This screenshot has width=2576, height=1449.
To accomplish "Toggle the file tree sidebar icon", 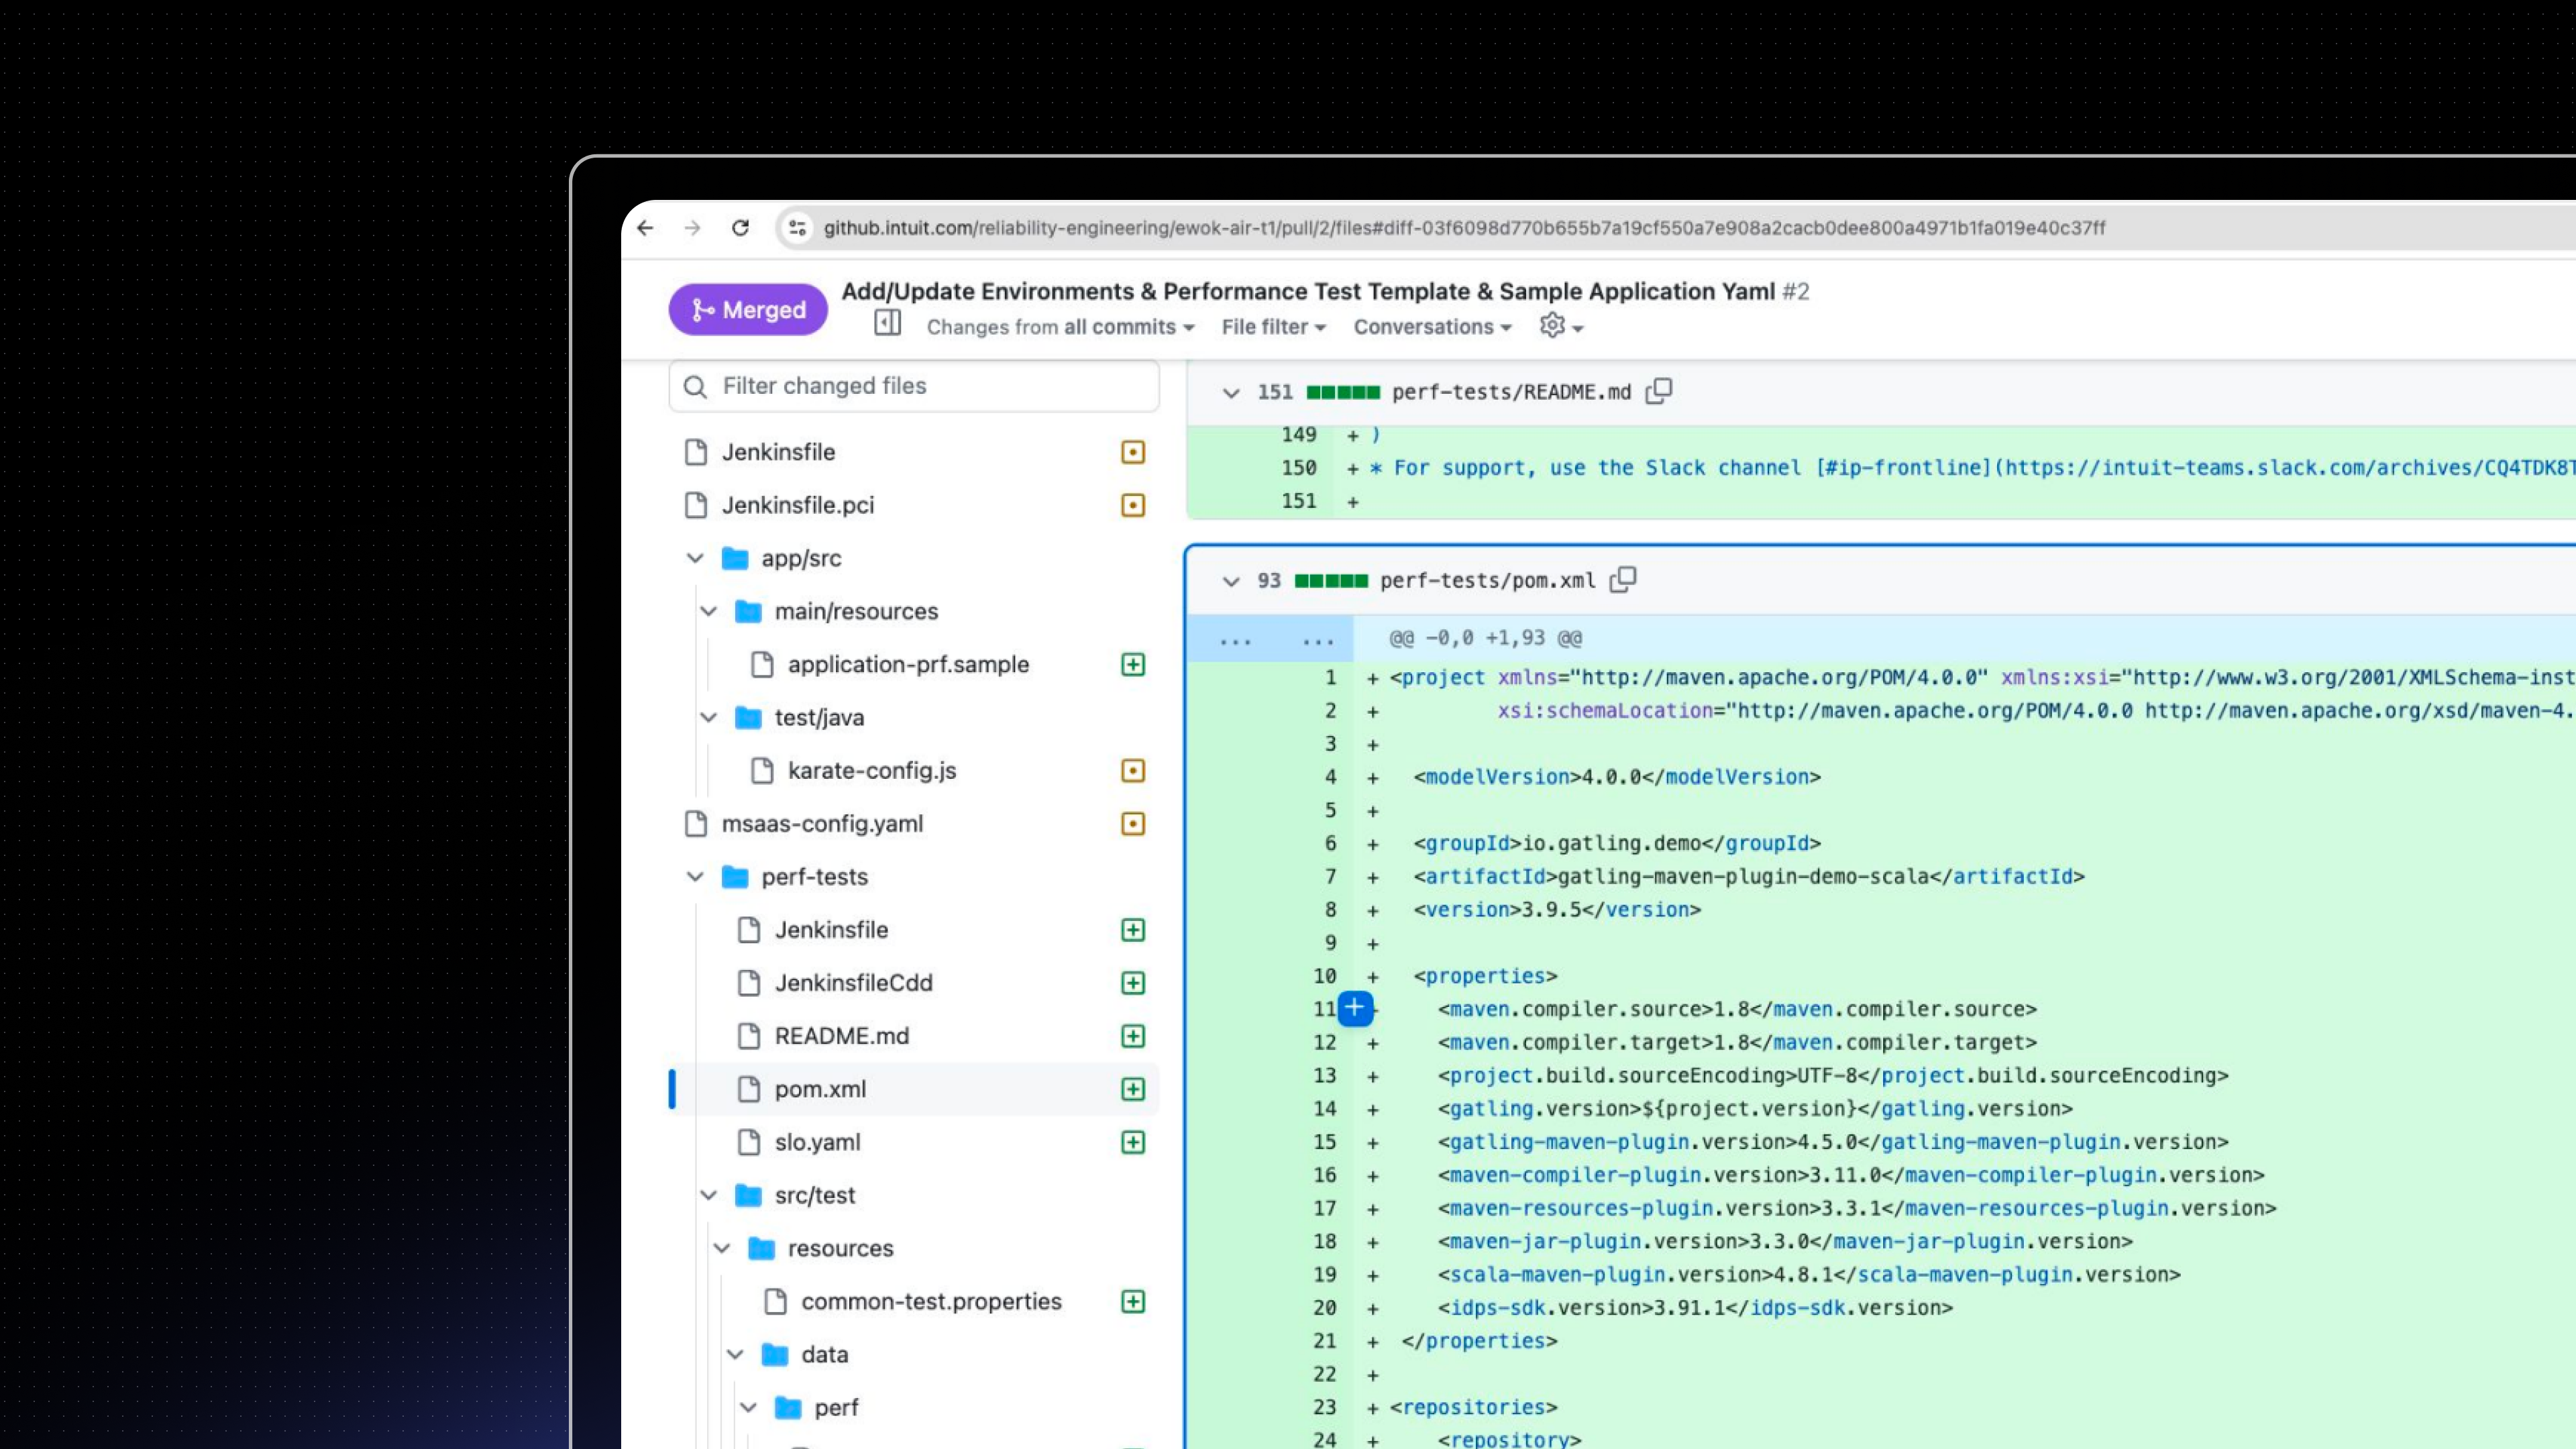I will pos(887,323).
